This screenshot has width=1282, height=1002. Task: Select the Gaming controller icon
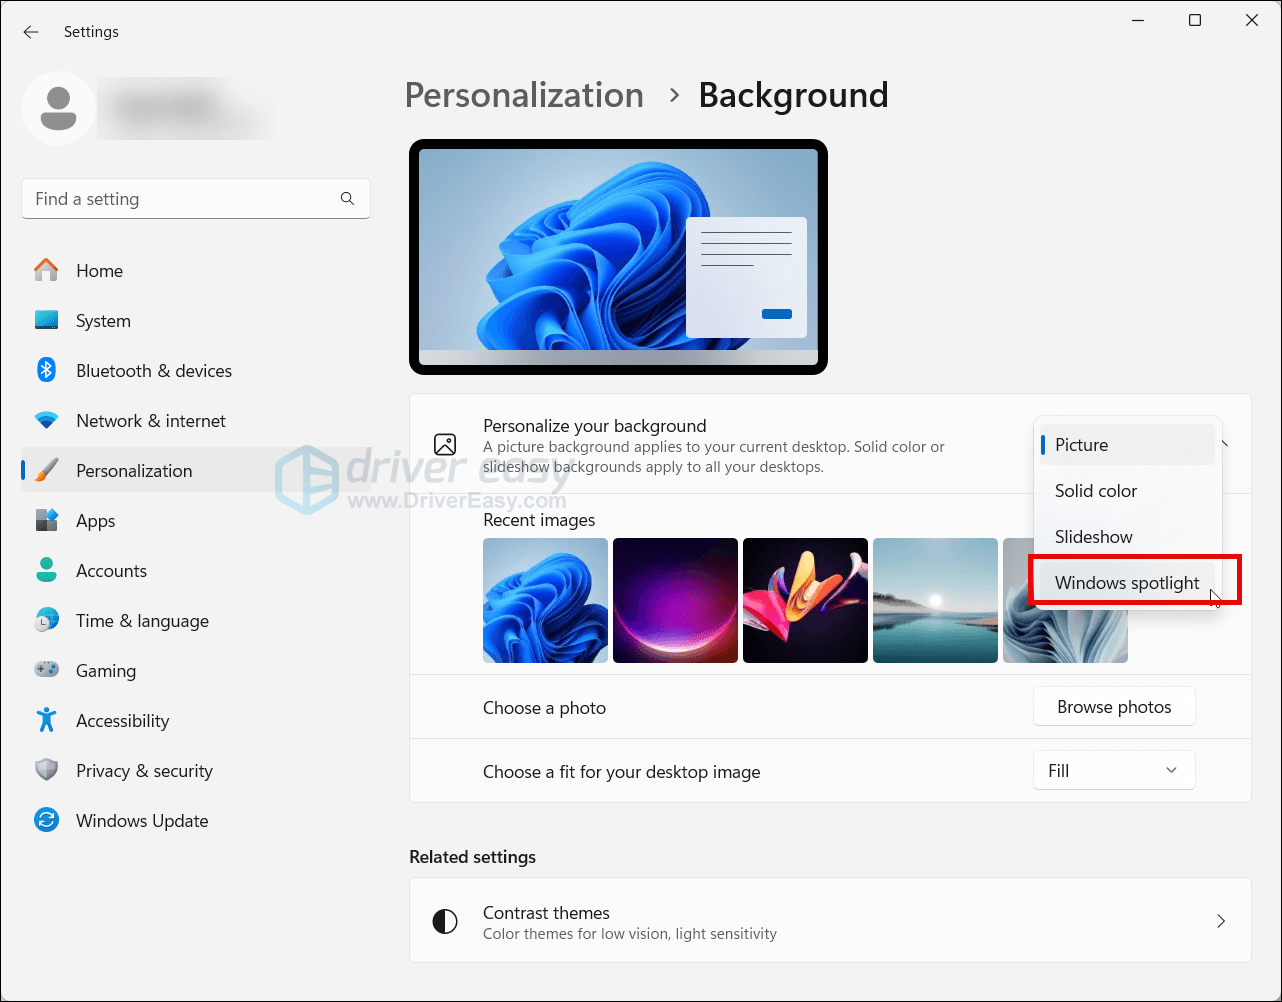(x=46, y=670)
